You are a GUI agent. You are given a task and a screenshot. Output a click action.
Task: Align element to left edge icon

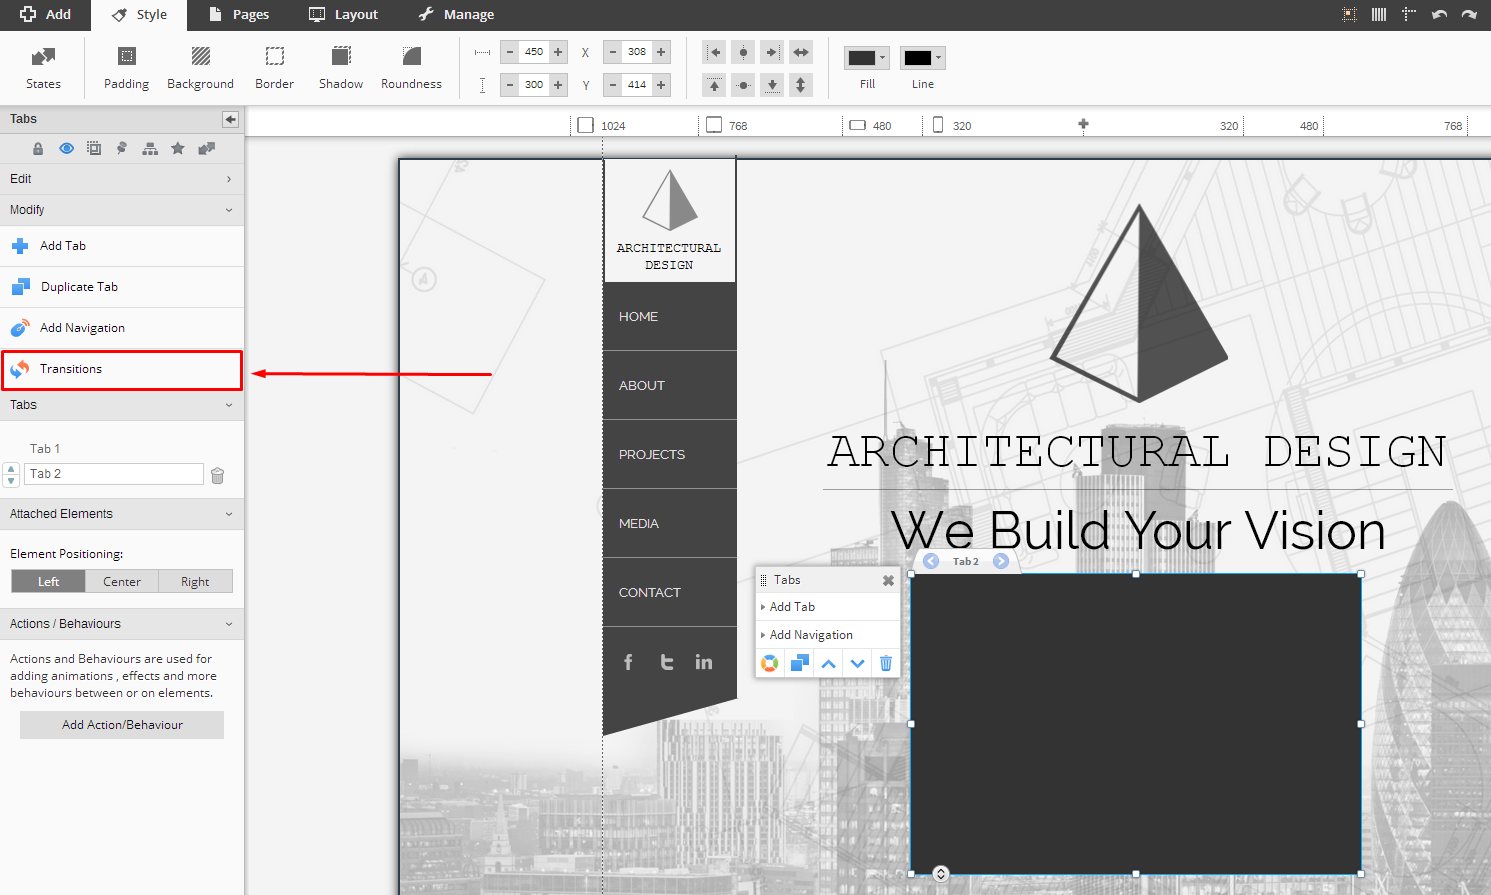pos(714,52)
